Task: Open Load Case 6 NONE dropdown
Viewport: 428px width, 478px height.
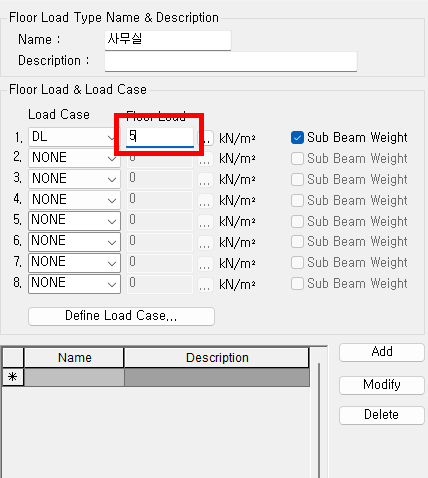Action: point(74,241)
